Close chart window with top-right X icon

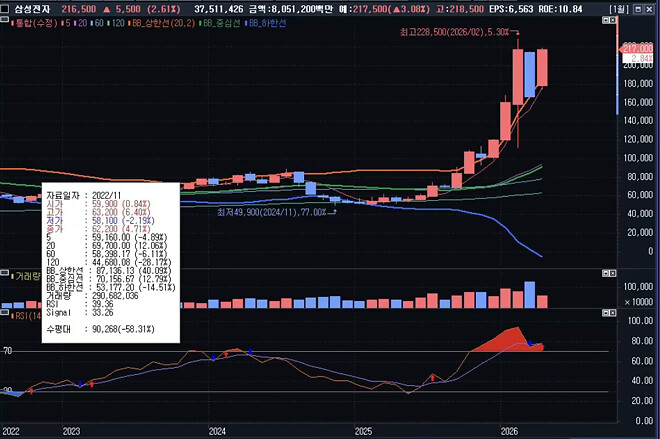(x=649, y=9)
